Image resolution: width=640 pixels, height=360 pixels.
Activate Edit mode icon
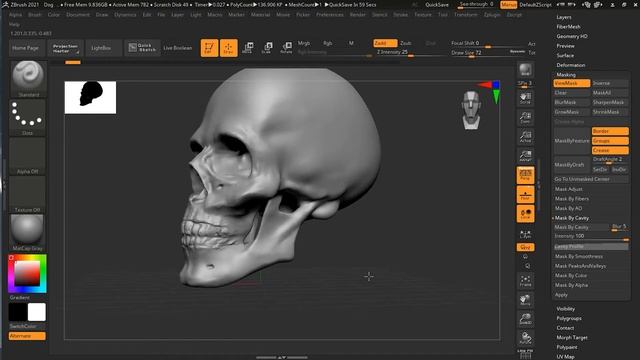point(209,48)
